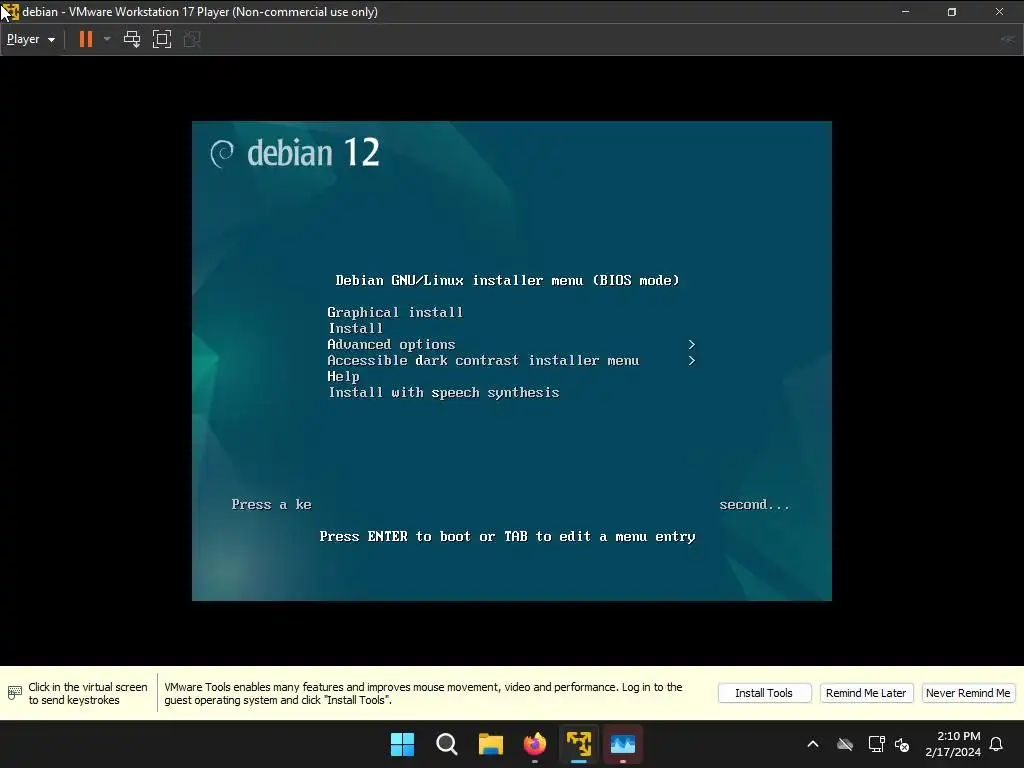Click the muted volume tray icon
Viewport: 1024px width, 768px height.
tap(902, 744)
